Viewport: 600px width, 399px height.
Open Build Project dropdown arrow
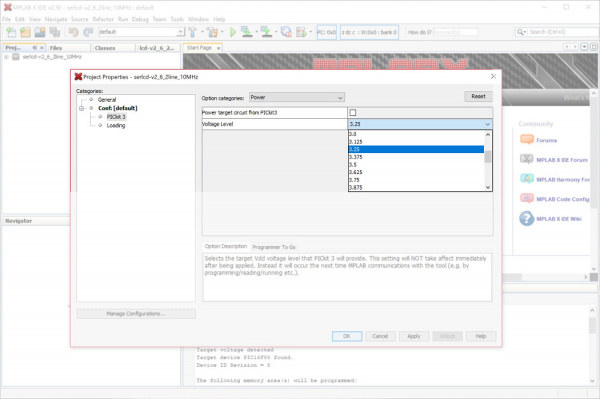click(202, 32)
